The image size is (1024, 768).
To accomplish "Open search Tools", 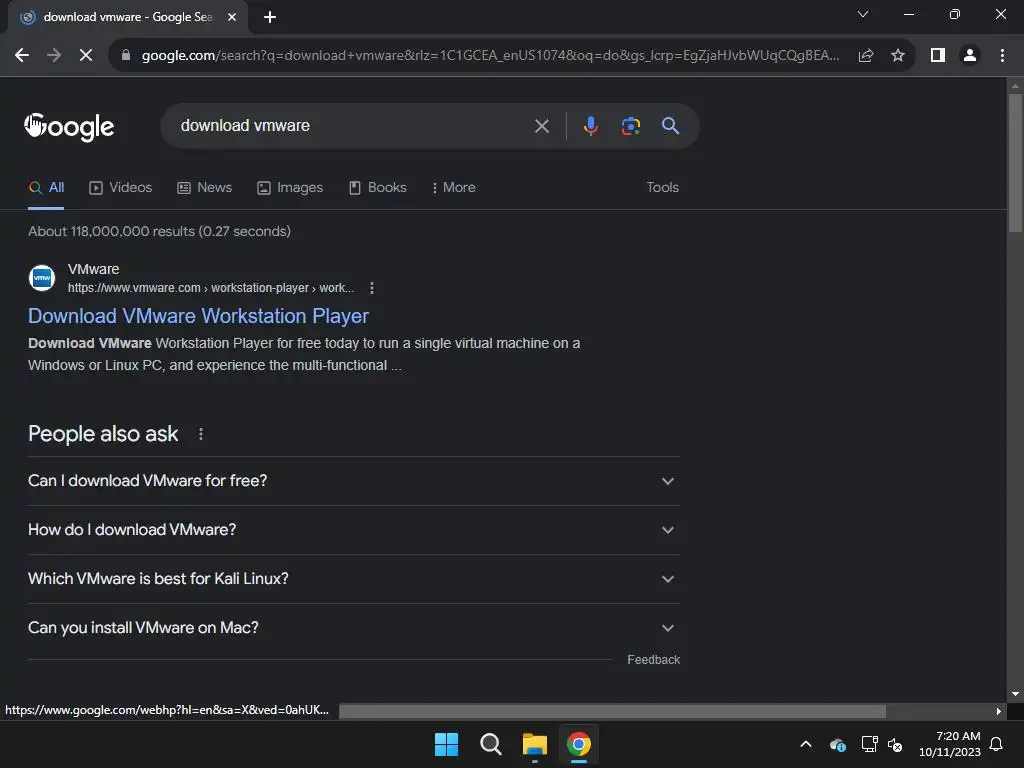I will point(662,187).
